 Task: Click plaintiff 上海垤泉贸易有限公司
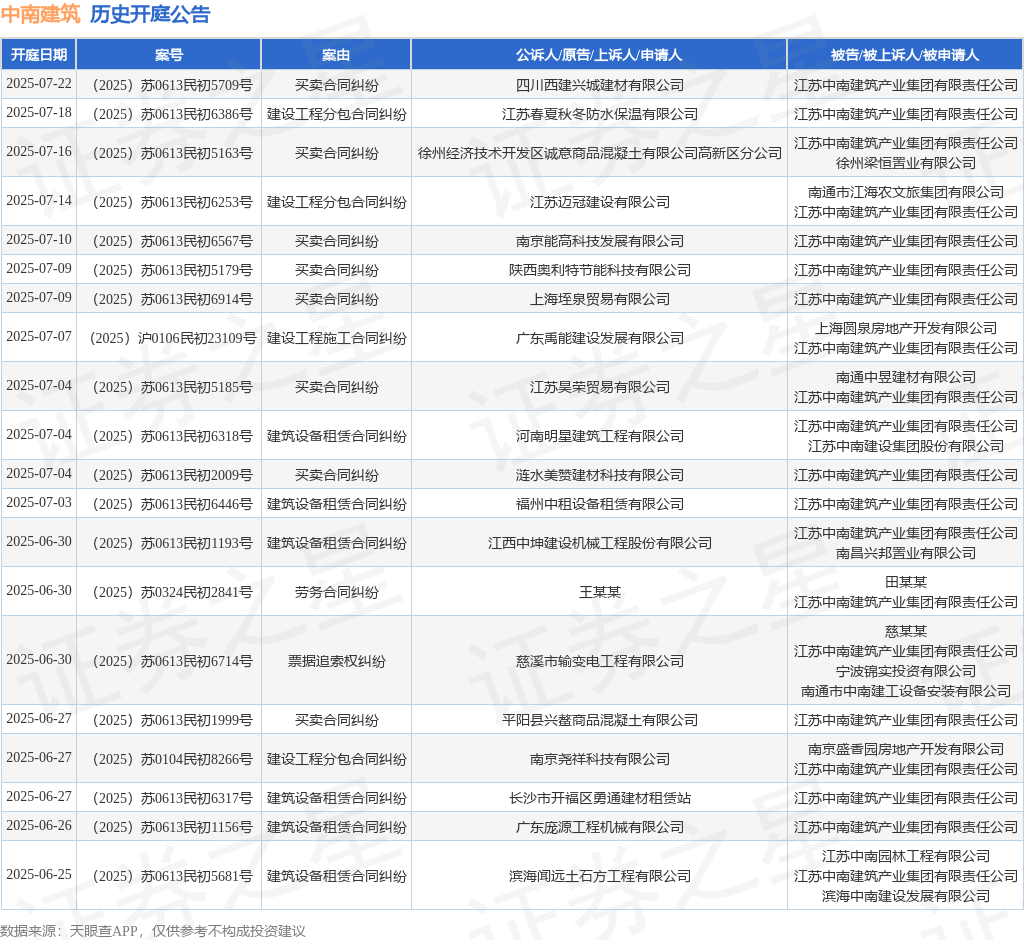(x=600, y=299)
